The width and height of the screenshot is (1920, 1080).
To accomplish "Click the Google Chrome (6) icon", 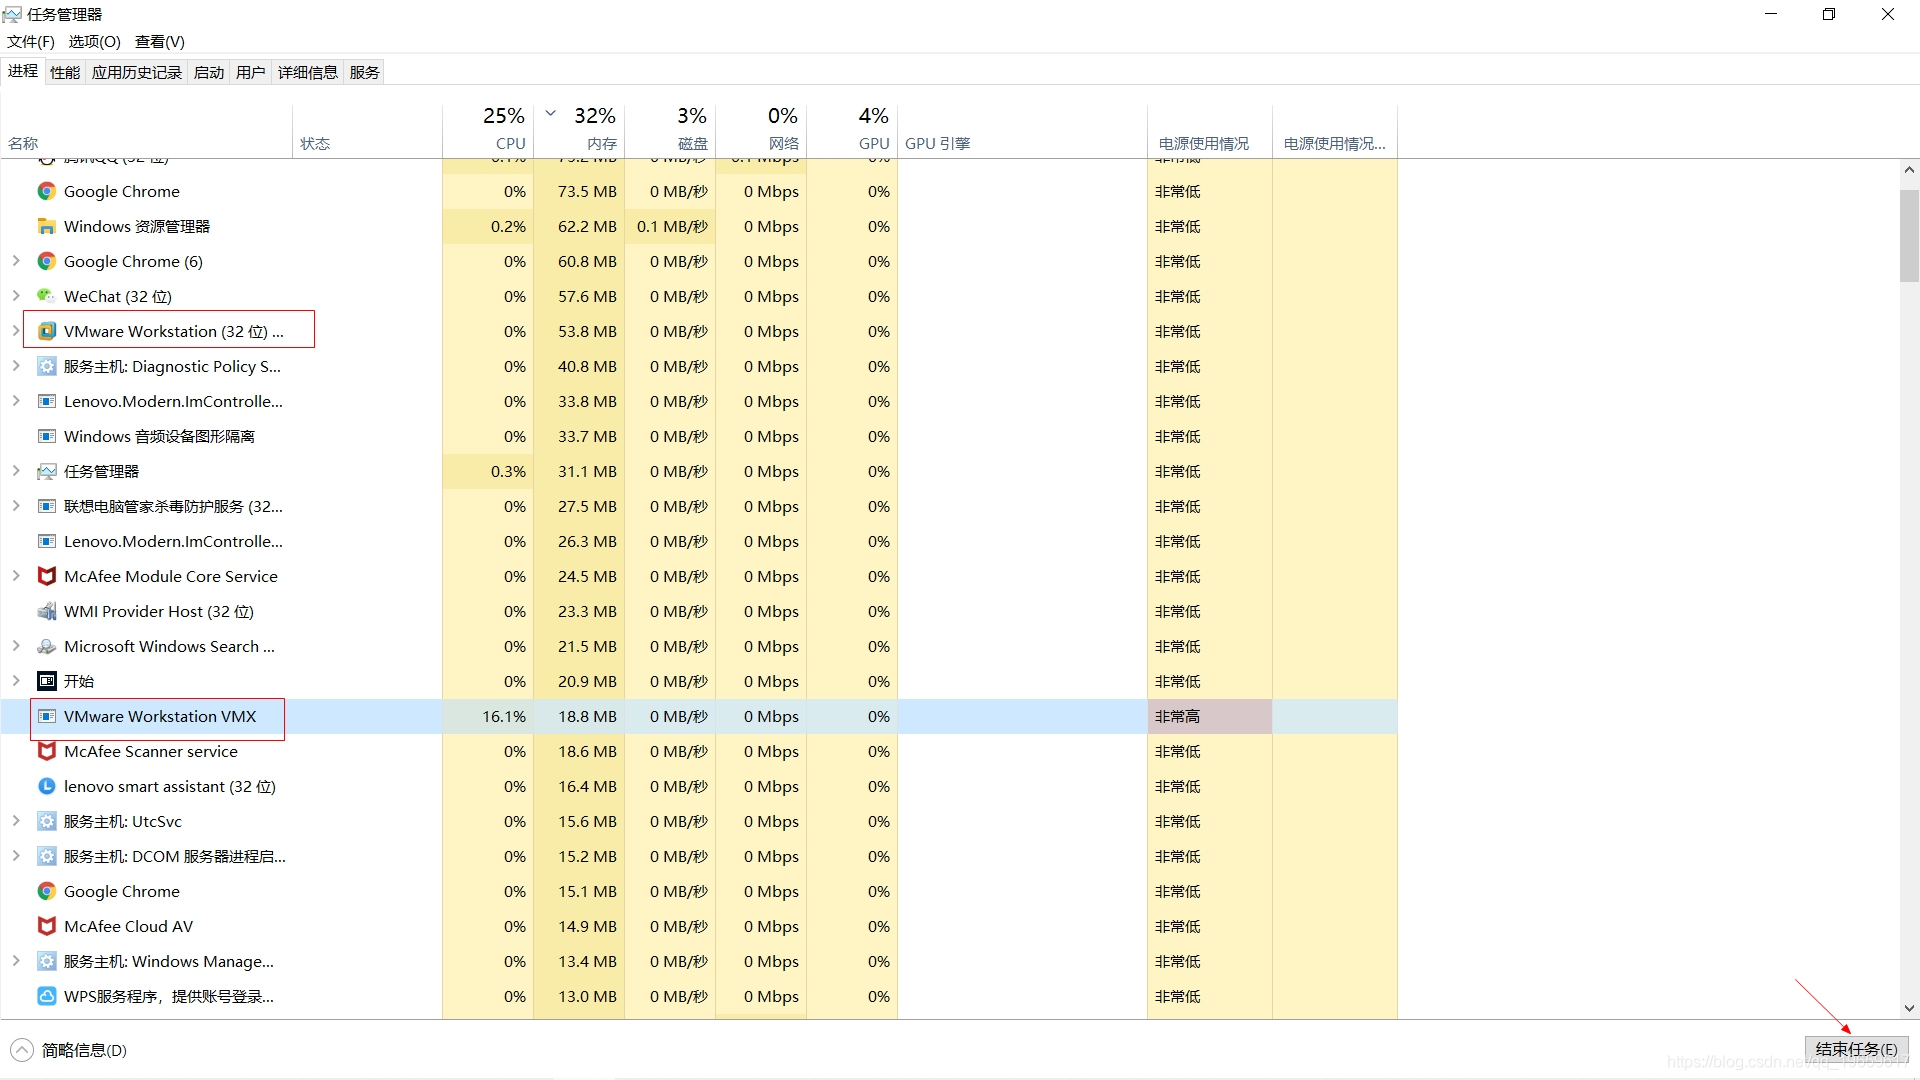I will tap(46, 261).
